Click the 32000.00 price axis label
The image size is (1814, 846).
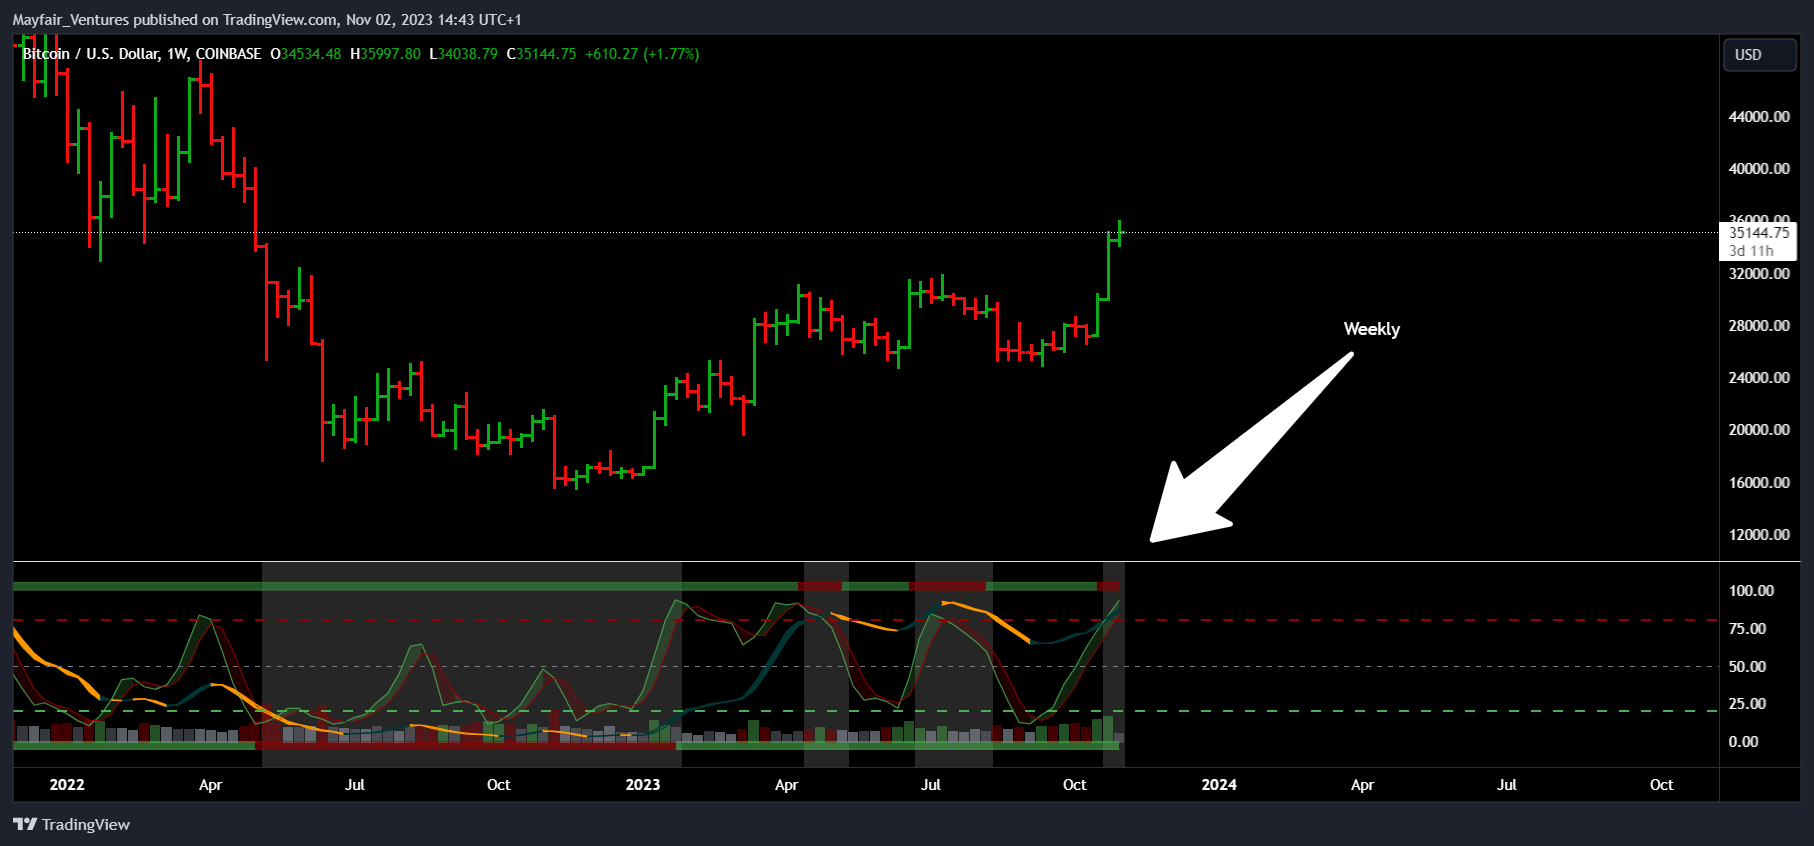[x=1759, y=274]
